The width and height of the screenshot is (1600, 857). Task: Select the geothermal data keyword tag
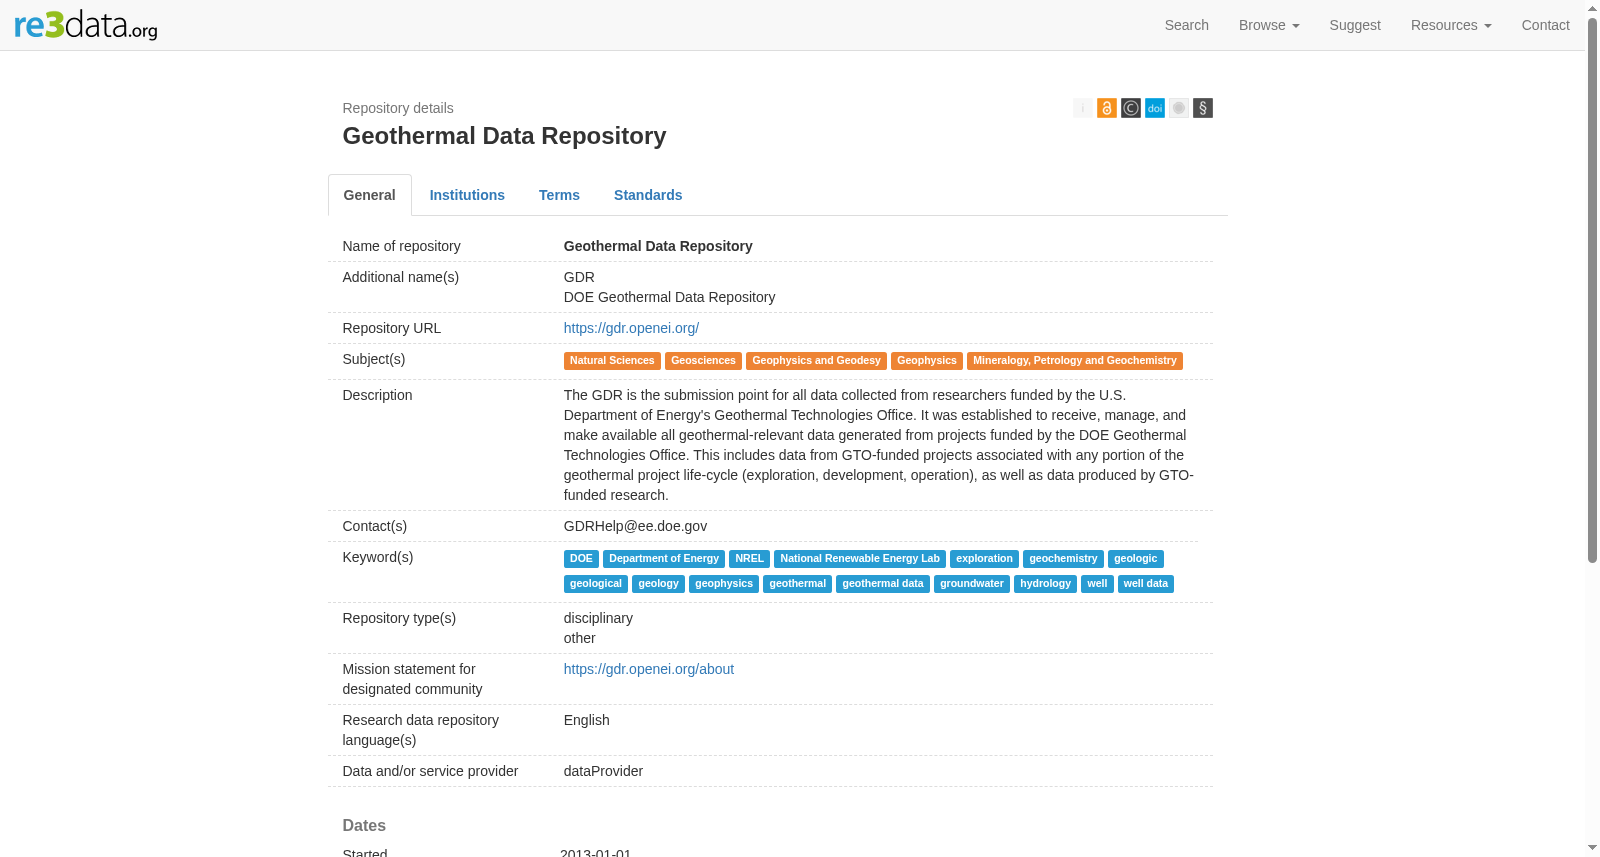(883, 584)
